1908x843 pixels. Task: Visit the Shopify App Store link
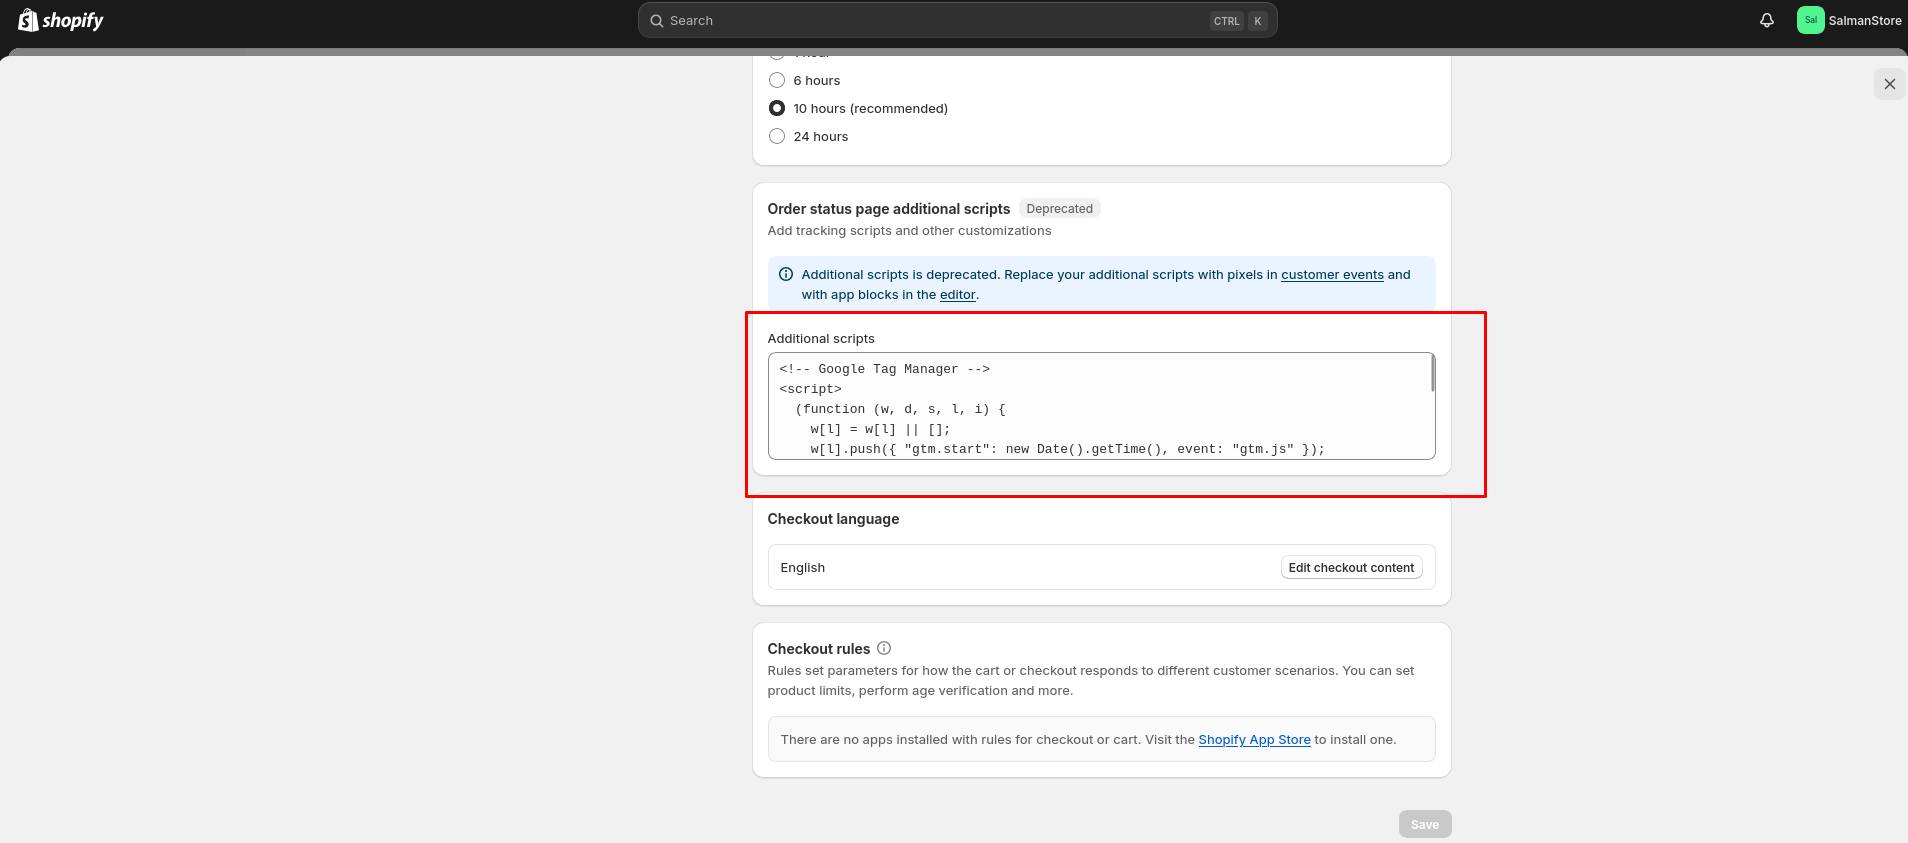(1254, 739)
